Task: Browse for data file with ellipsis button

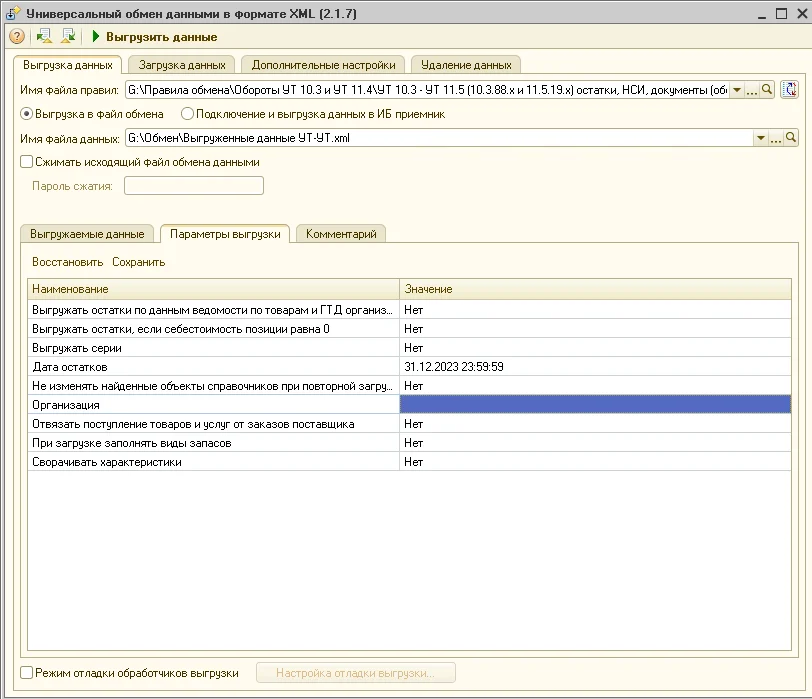Action: click(x=775, y=138)
